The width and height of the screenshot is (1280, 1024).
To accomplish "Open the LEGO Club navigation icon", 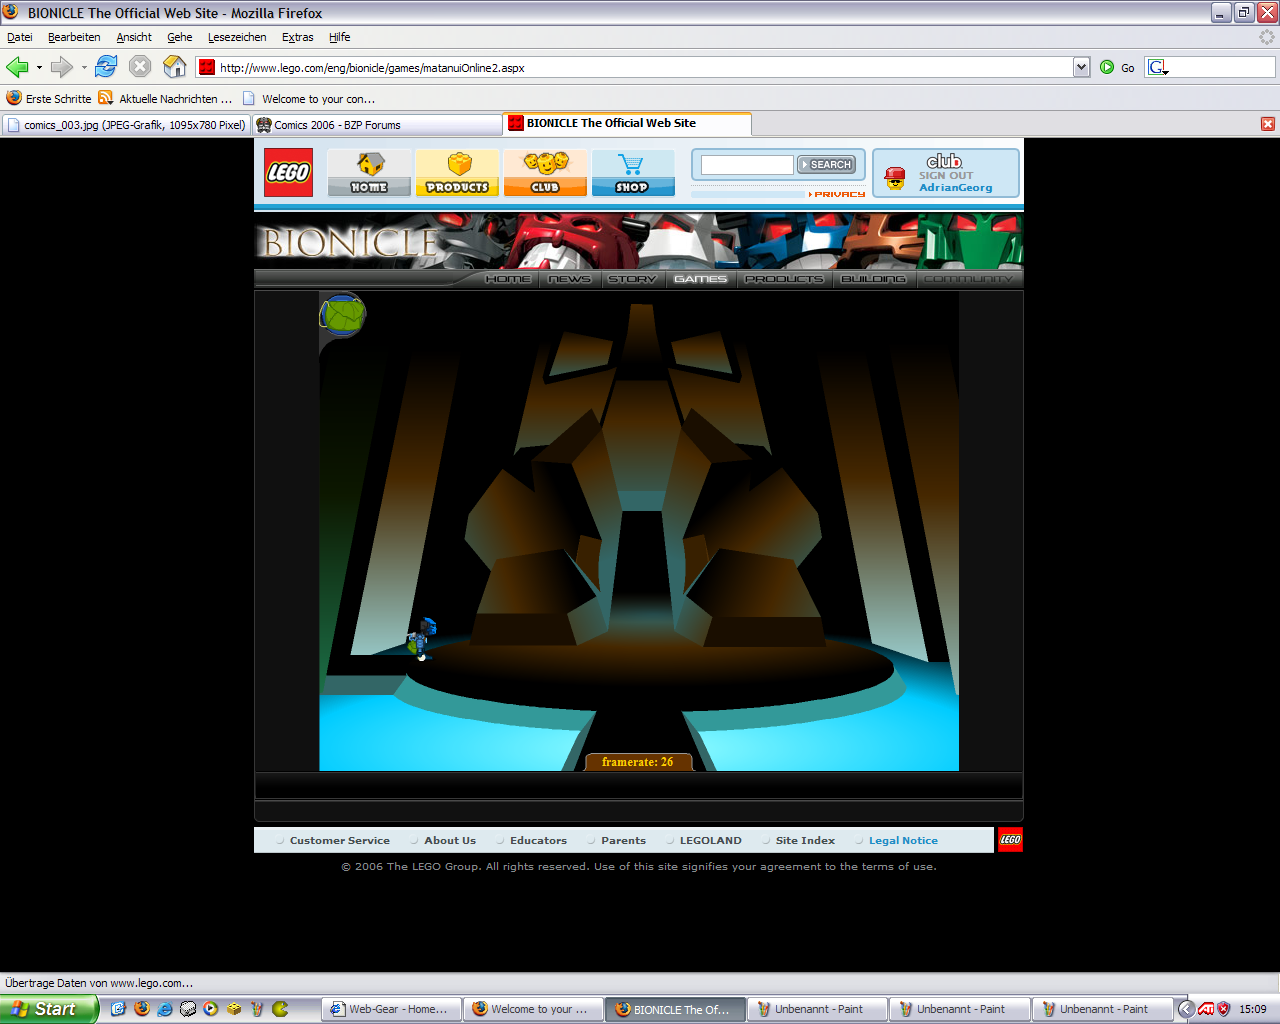I will point(545,173).
